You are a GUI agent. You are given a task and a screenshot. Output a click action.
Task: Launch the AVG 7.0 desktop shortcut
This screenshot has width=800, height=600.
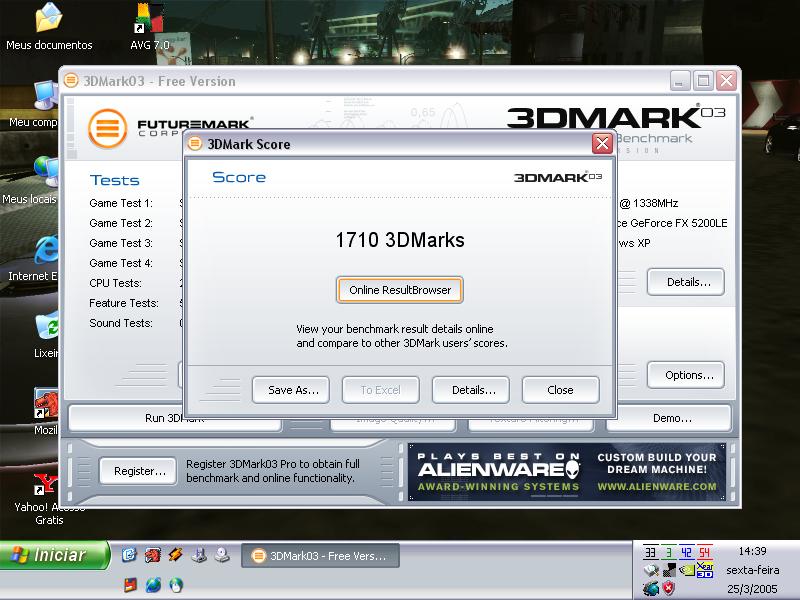click(x=149, y=27)
